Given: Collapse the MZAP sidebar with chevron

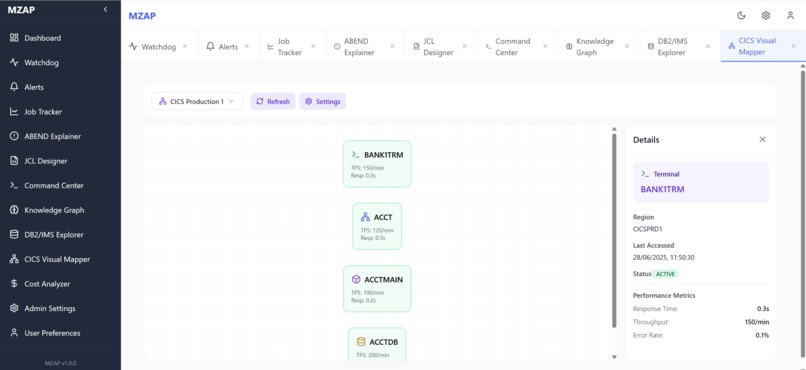Looking at the screenshot, I should (105, 9).
